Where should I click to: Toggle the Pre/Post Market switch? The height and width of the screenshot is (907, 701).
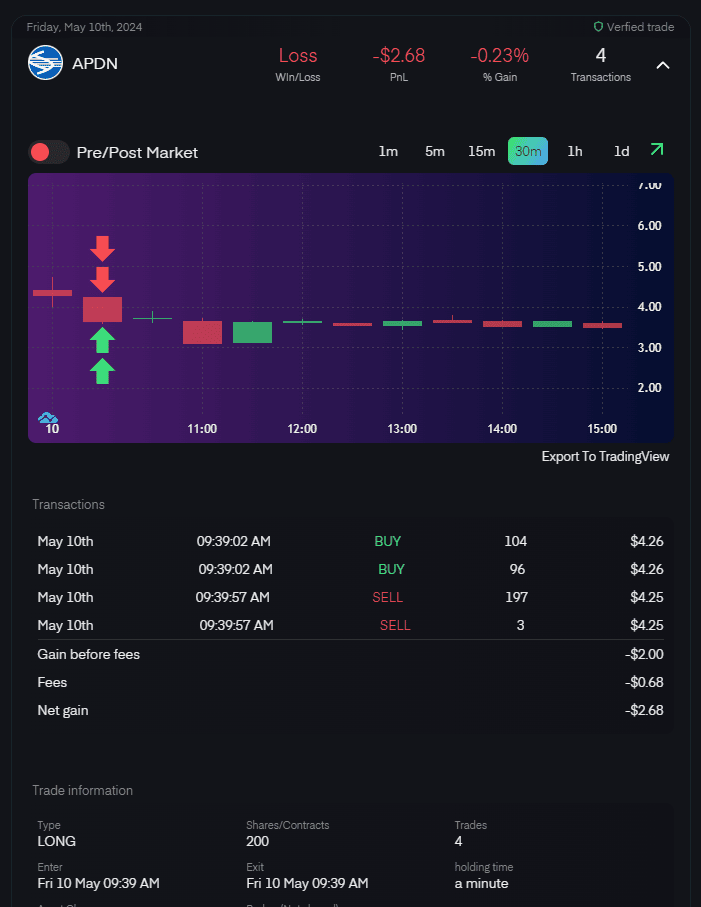click(49, 152)
